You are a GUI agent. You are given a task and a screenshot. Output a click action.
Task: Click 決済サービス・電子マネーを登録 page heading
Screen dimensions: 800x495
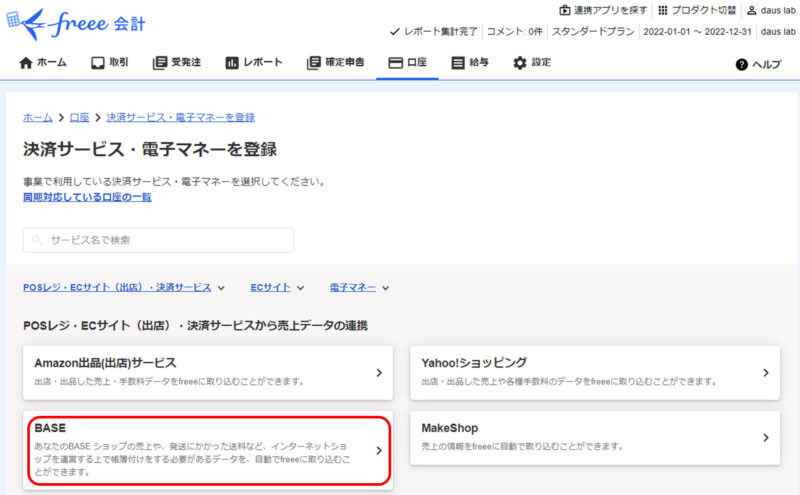point(150,150)
